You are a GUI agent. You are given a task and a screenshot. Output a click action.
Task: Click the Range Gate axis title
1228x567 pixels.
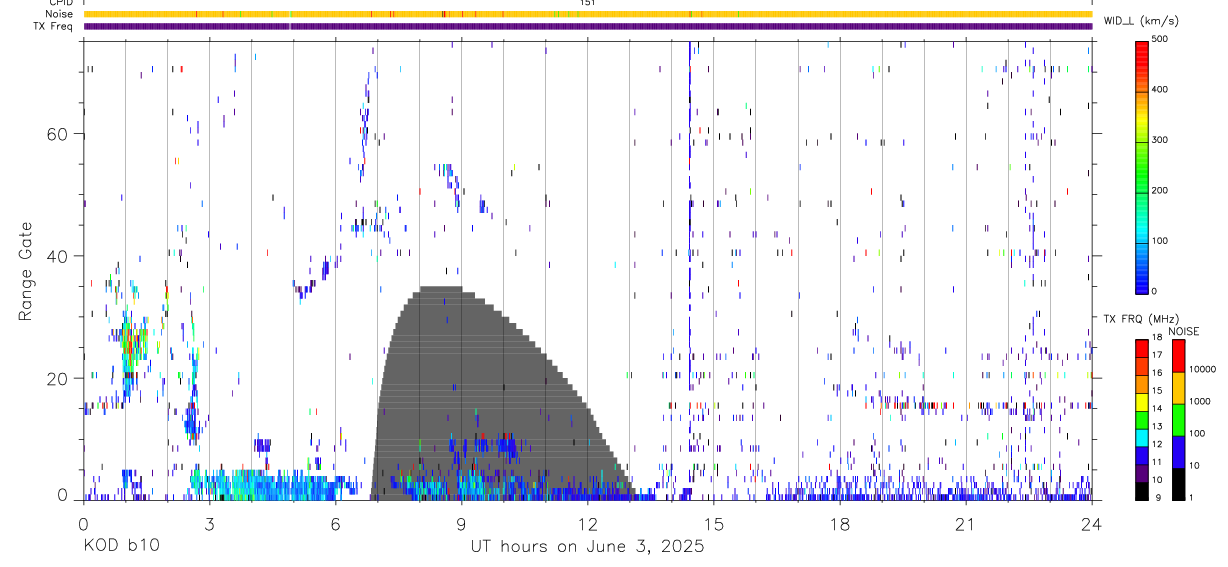(x=26, y=271)
